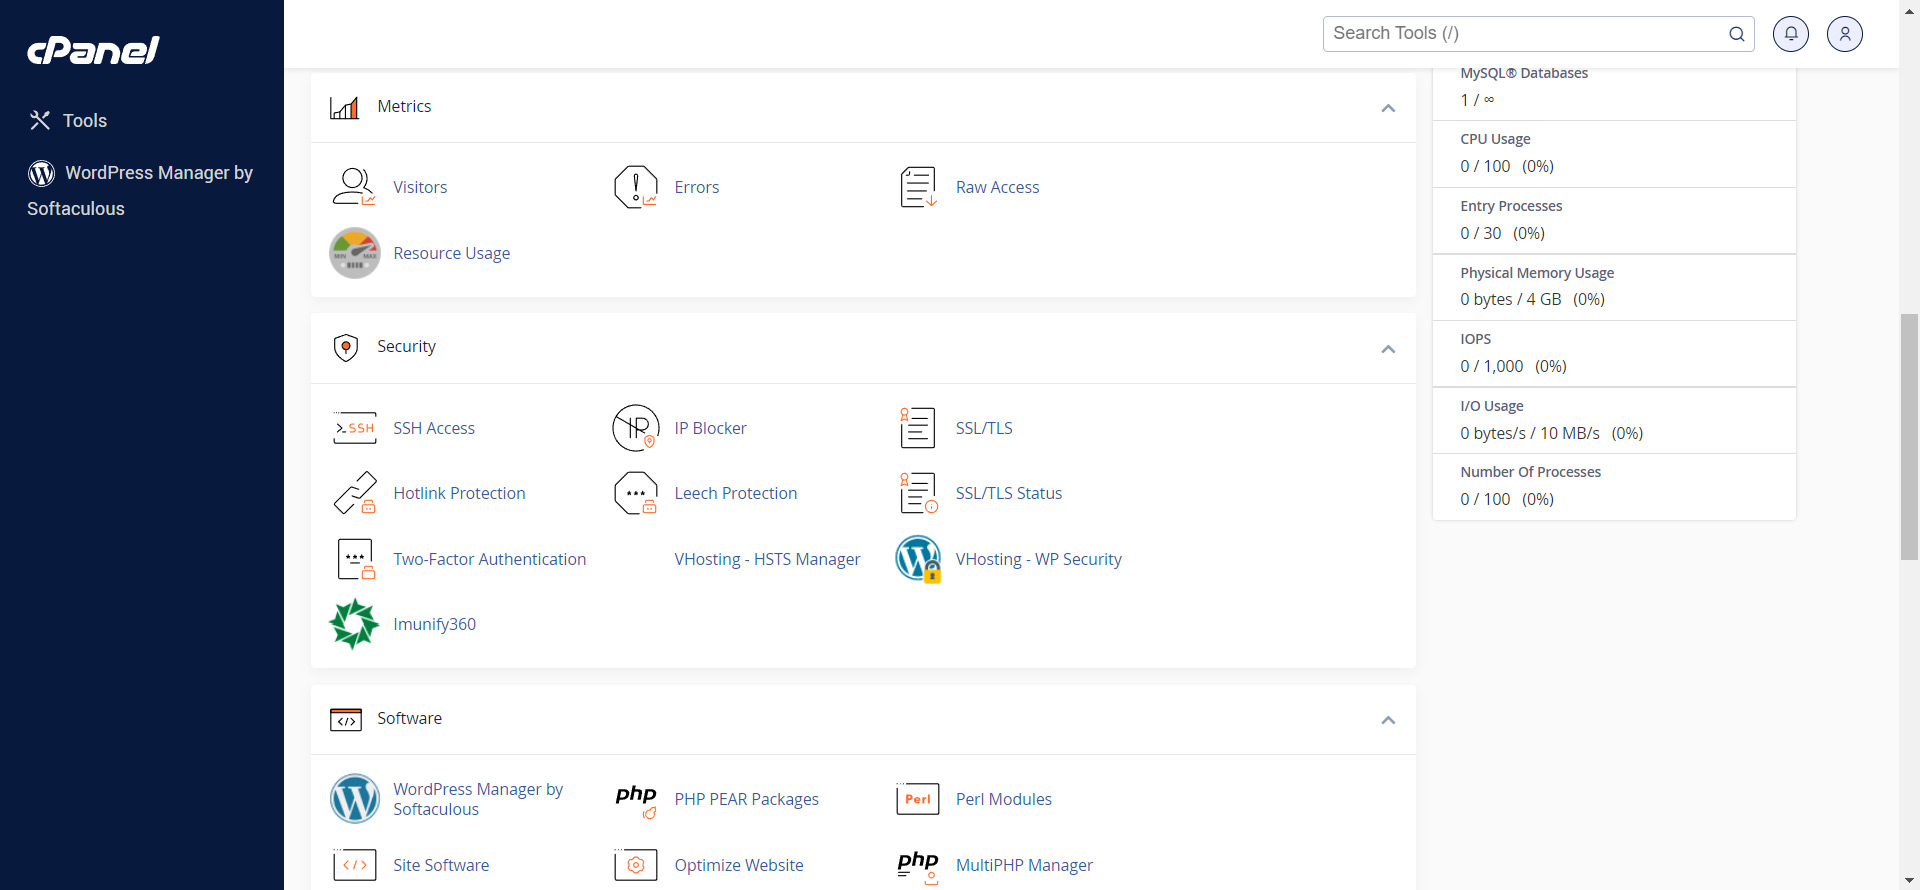The height and width of the screenshot is (890, 1920).
Task: Click the IP Blocker icon
Action: coord(636,428)
